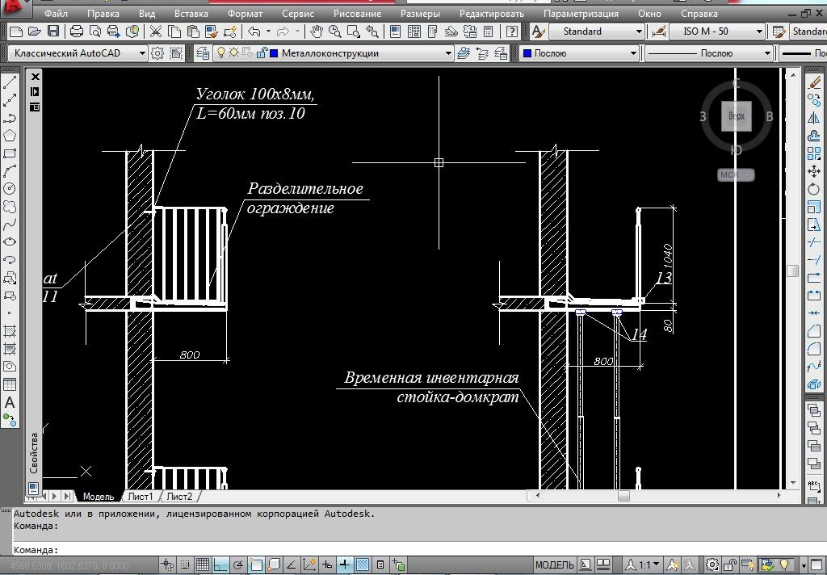Viewport: 827px width, 575px height.
Task: Click the МОДЕЛЬ button in status bar
Action: [554, 565]
